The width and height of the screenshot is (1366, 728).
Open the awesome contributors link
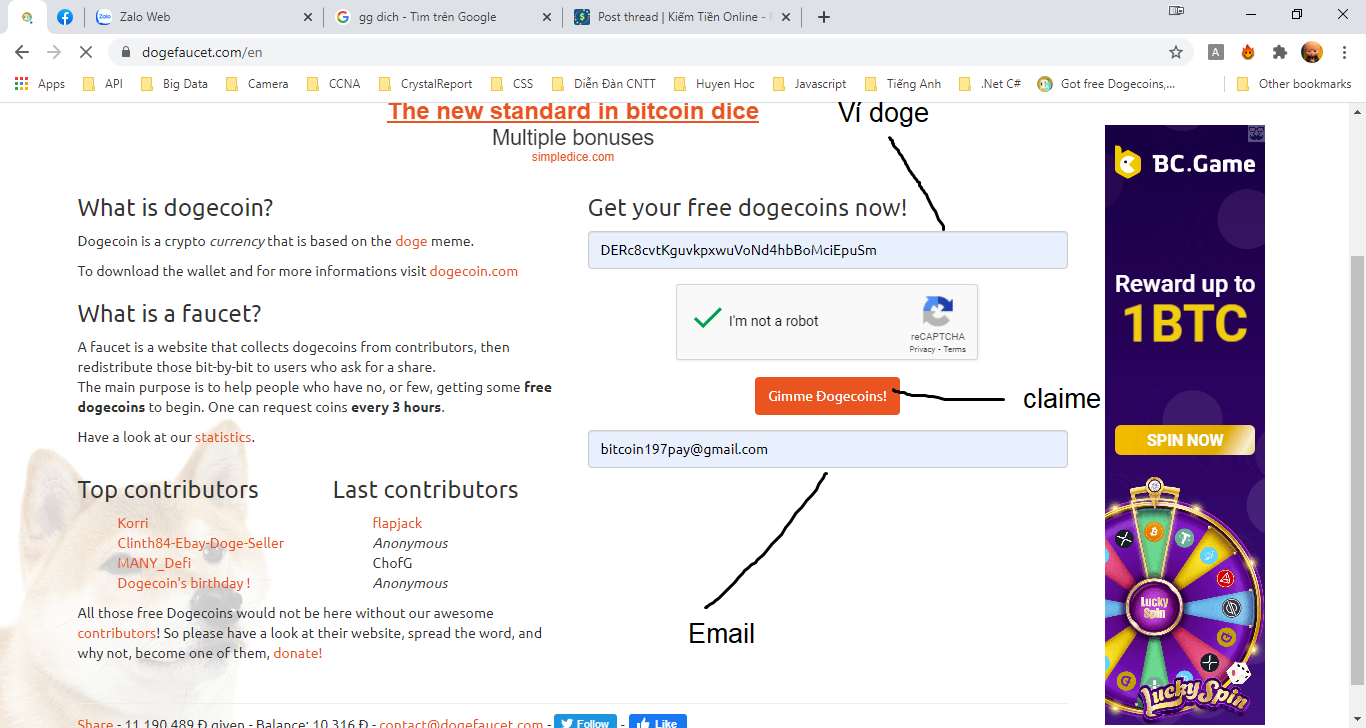tap(117, 633)
